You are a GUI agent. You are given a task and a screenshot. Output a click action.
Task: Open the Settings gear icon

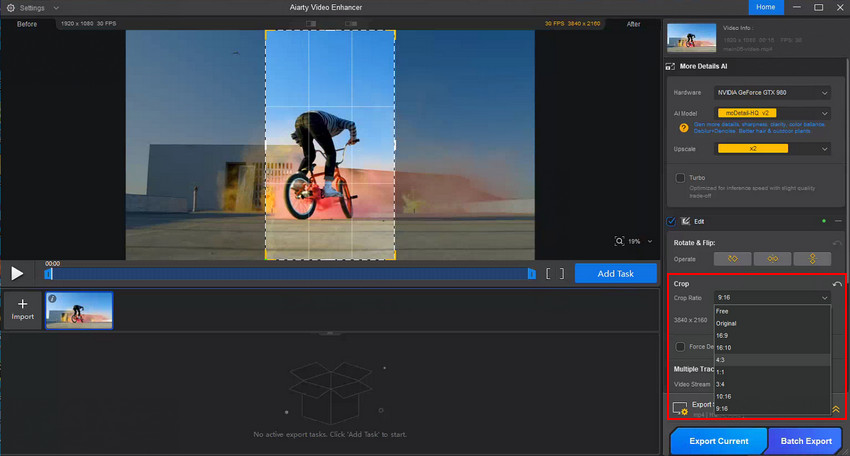pyautogui.click(x=10, y=8)
